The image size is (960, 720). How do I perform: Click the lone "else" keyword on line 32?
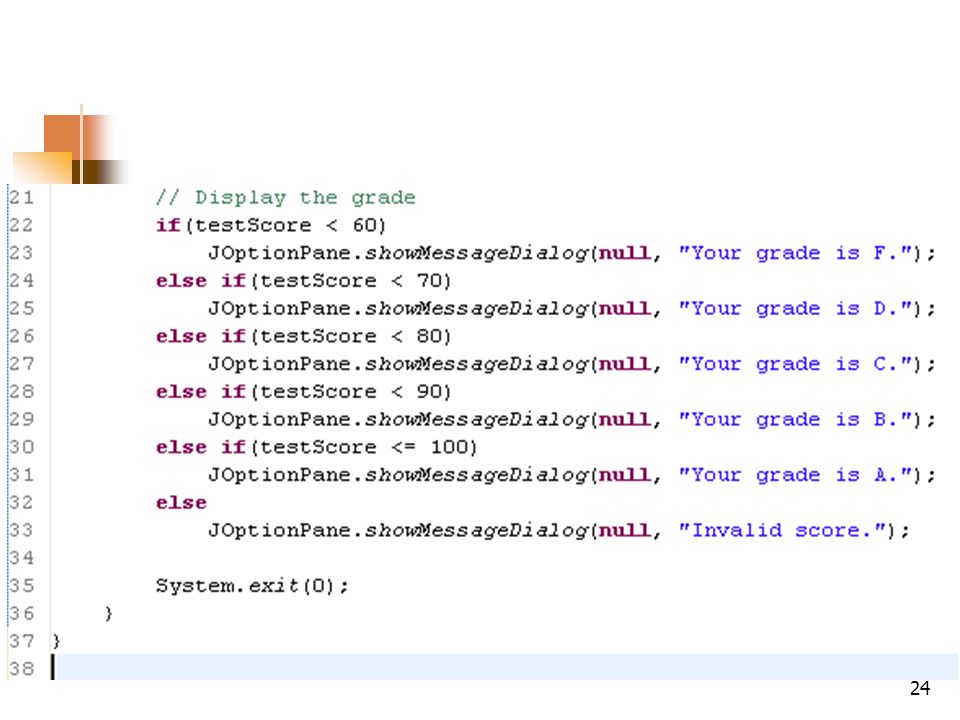(x=181, y=503)
